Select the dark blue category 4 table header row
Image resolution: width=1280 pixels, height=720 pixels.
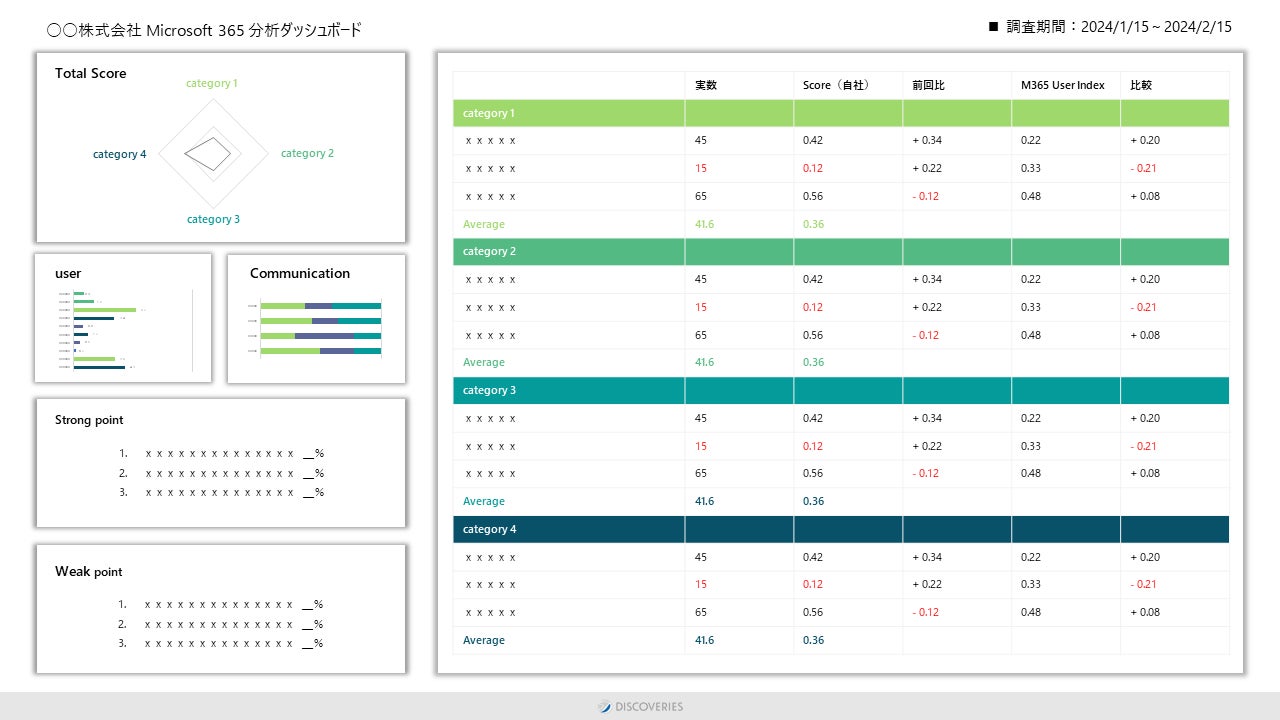841,529
